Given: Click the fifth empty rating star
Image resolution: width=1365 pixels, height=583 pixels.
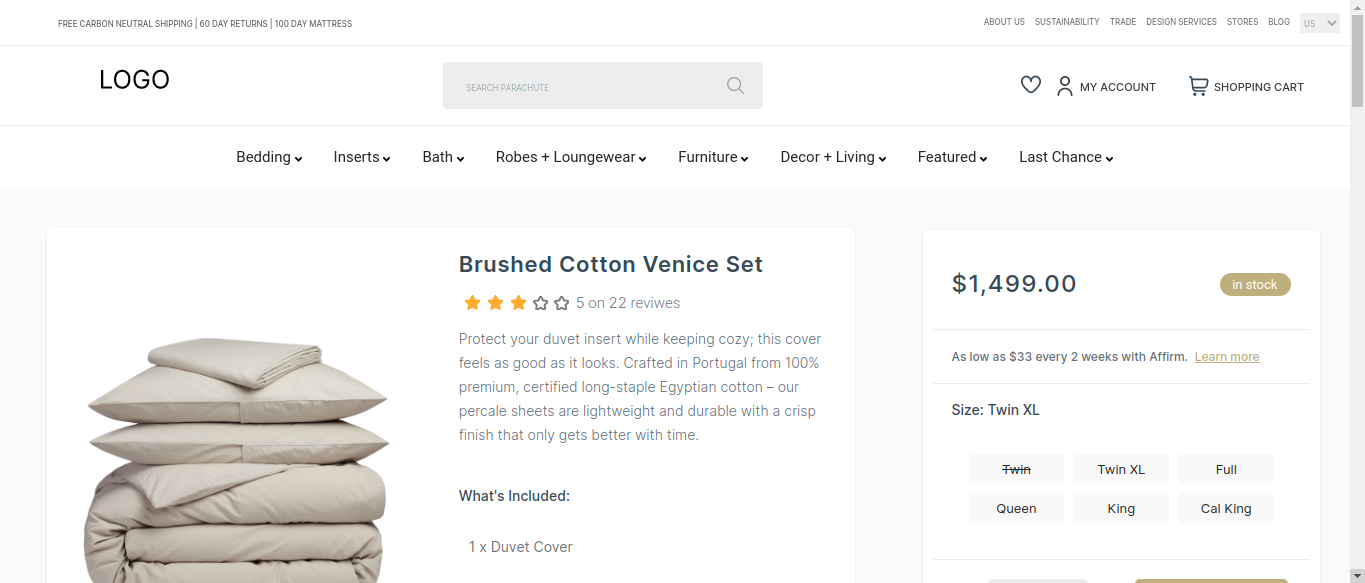Looking at the screenshot, I should tap(562, 303).
